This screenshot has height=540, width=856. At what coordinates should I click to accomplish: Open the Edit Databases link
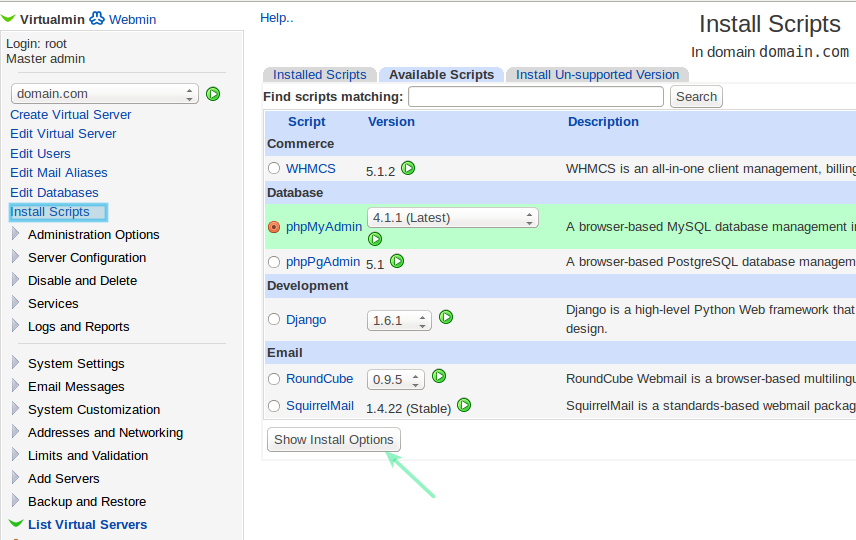[54, 192]
